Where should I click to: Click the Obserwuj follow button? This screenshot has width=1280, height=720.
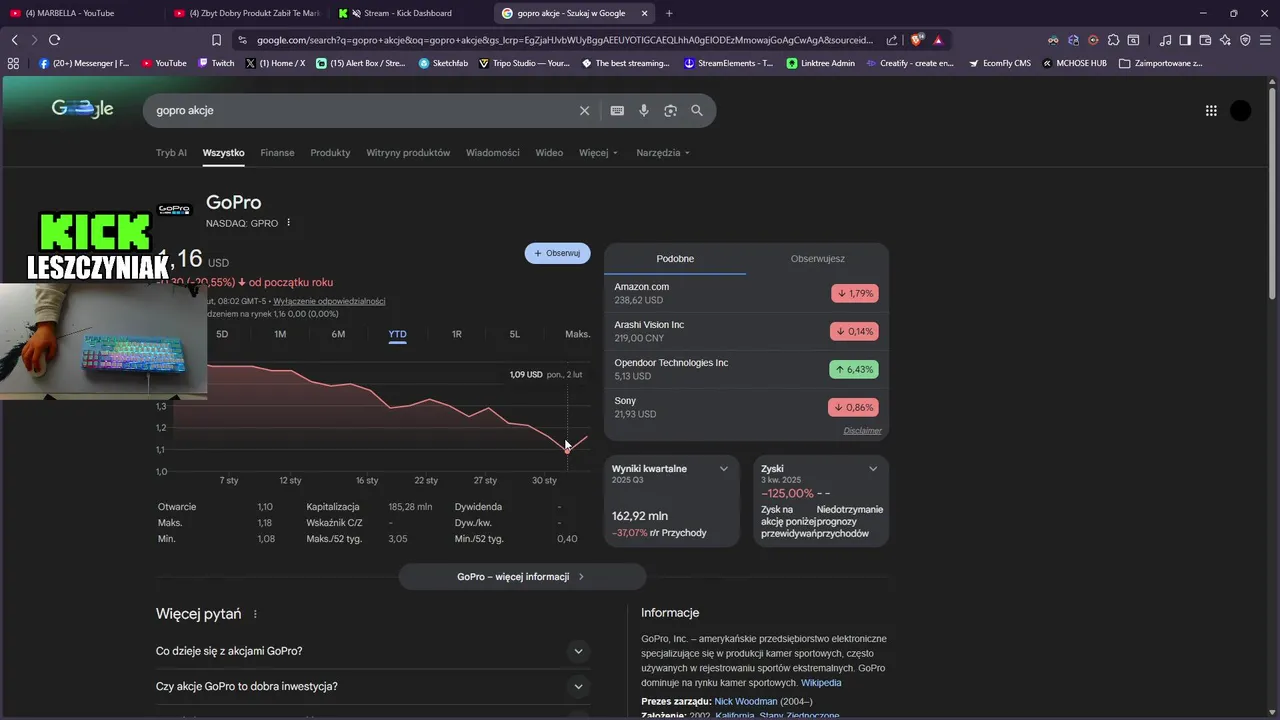pyautogui.click(x=558, y=253)
